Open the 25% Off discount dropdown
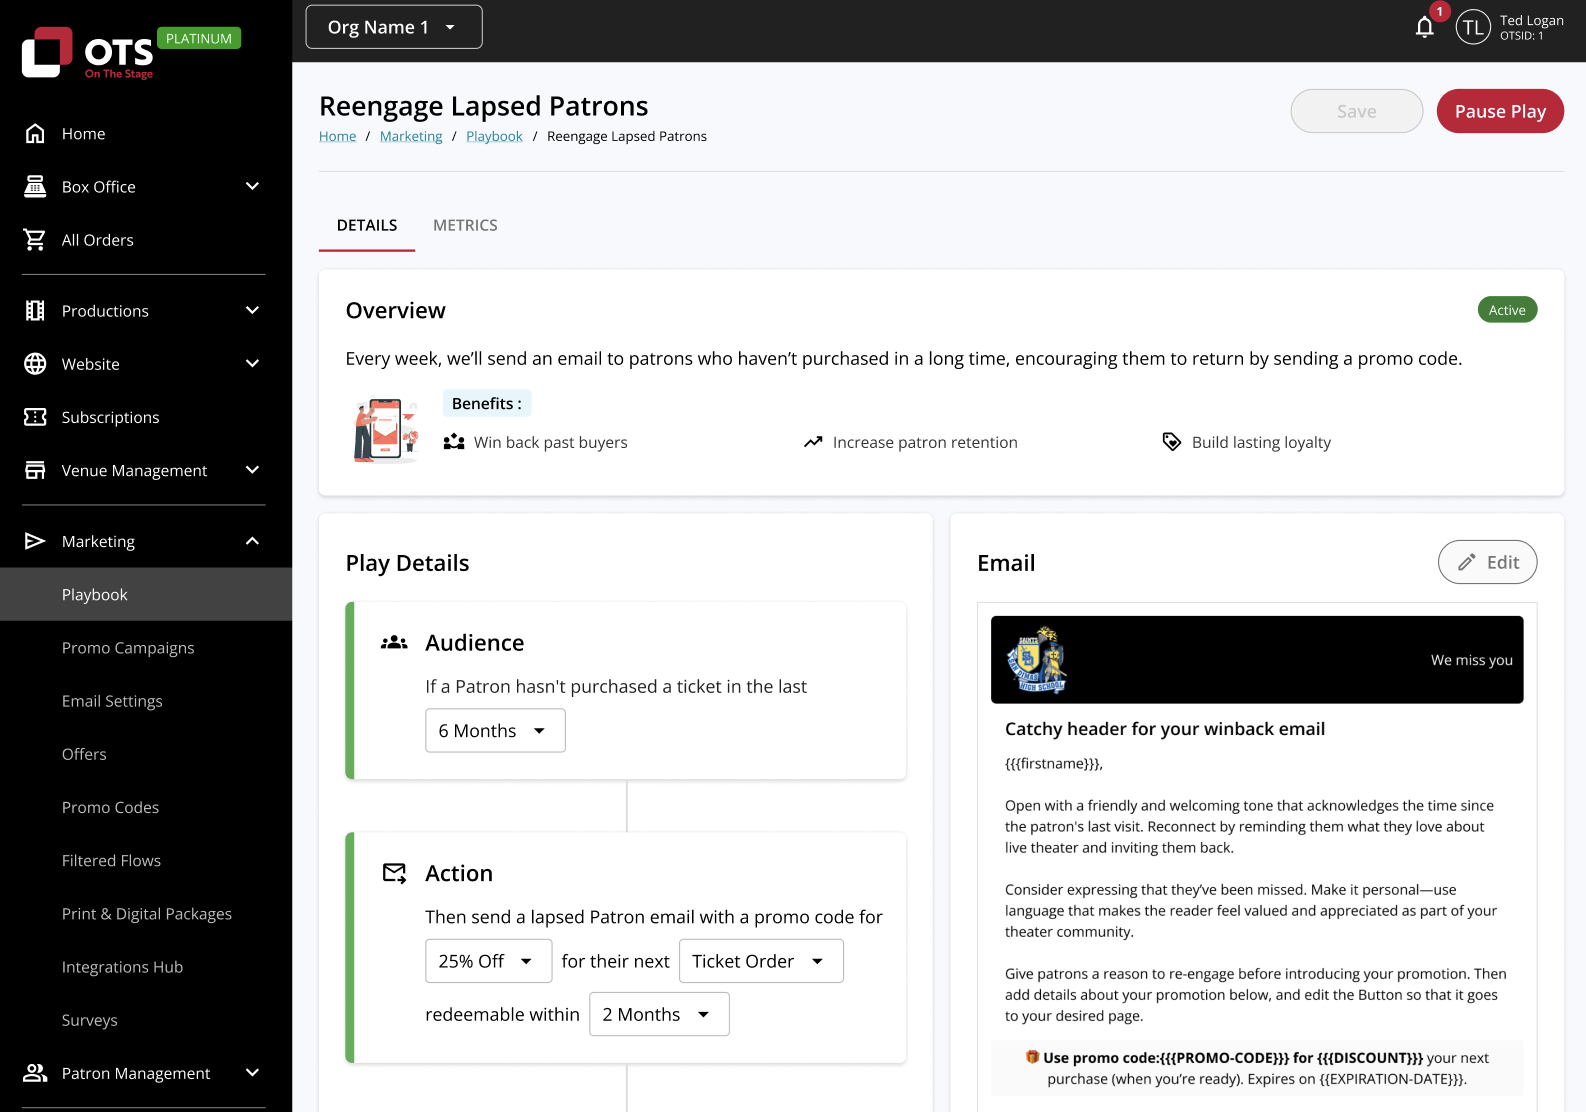This screenshot has width=1586, height=1112. pyautogui.click(x=488, y=960)
